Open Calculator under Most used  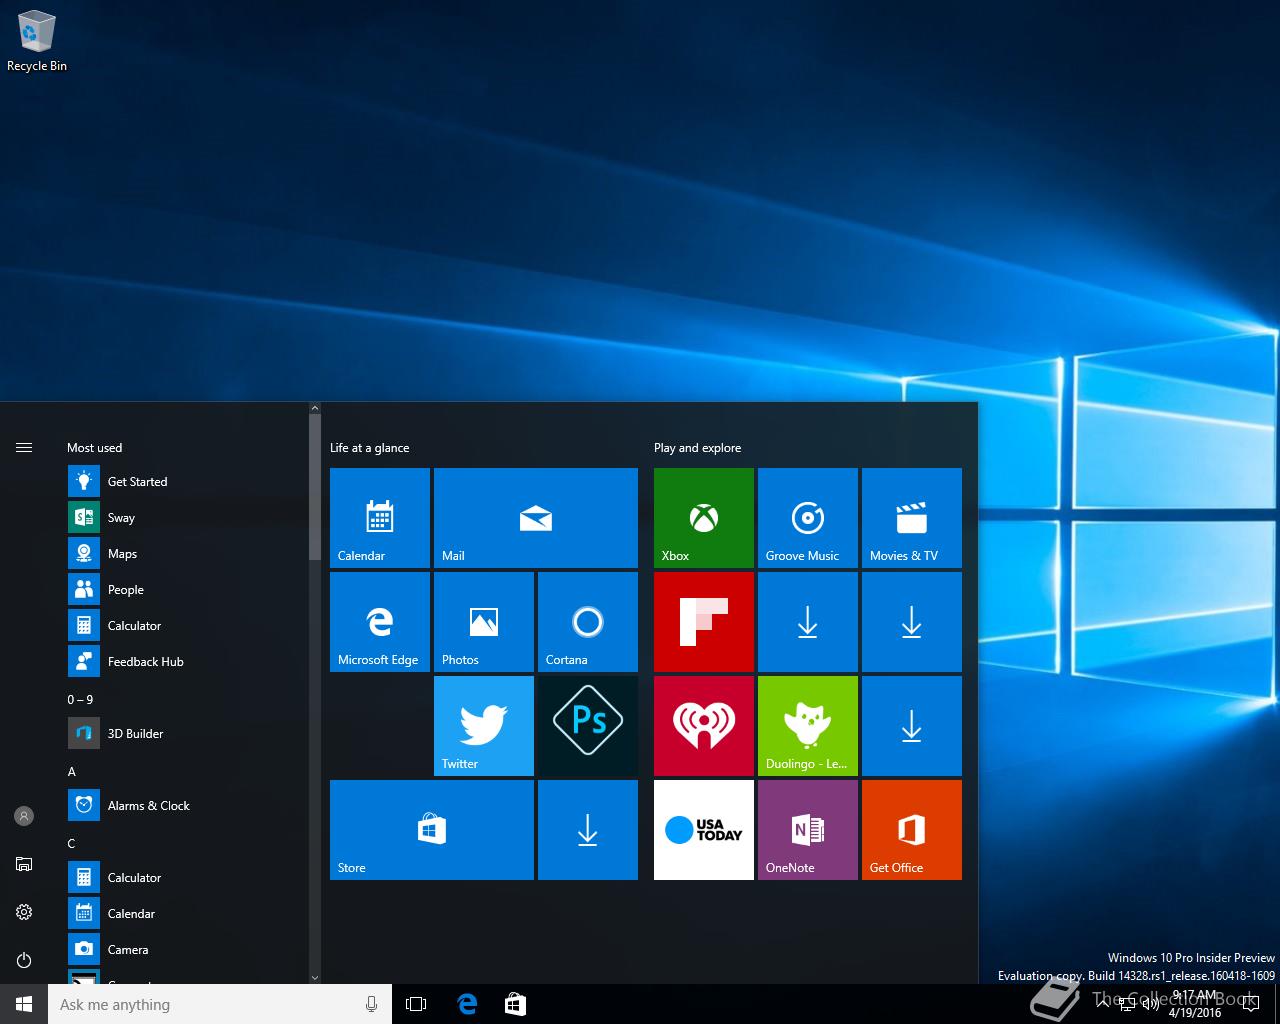184,626
